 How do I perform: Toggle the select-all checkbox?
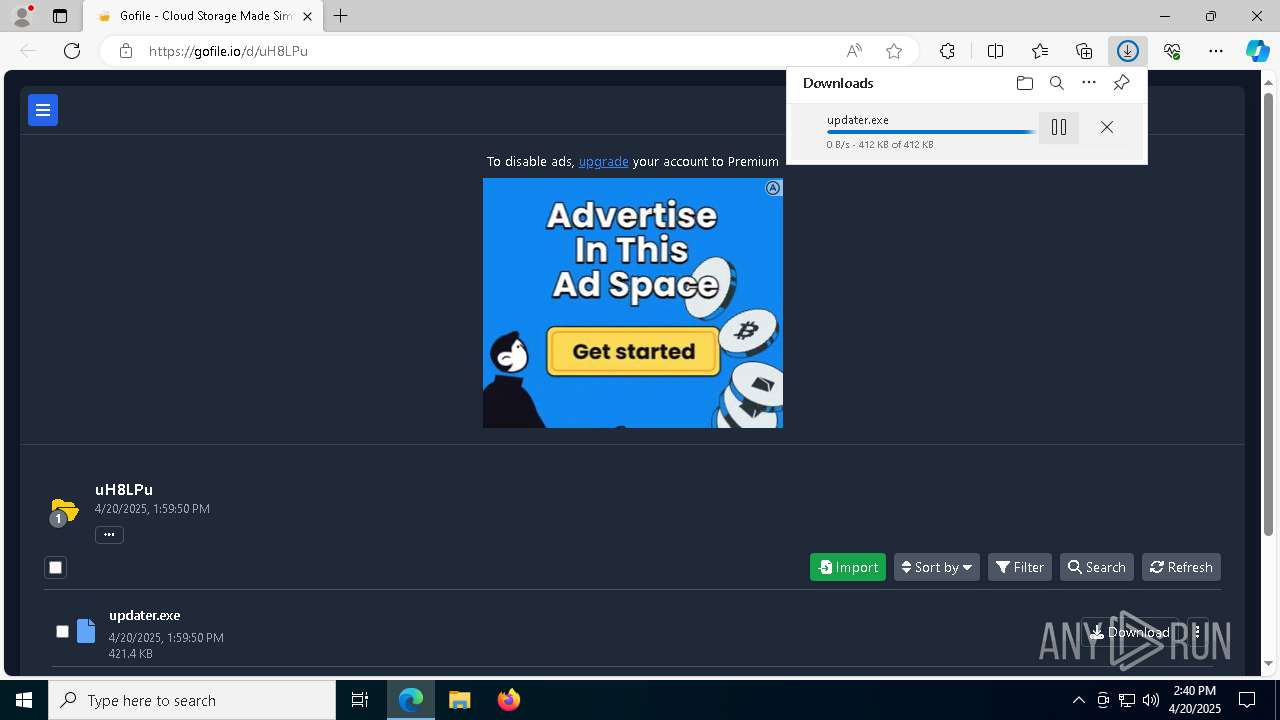click(x=55, y=567)
